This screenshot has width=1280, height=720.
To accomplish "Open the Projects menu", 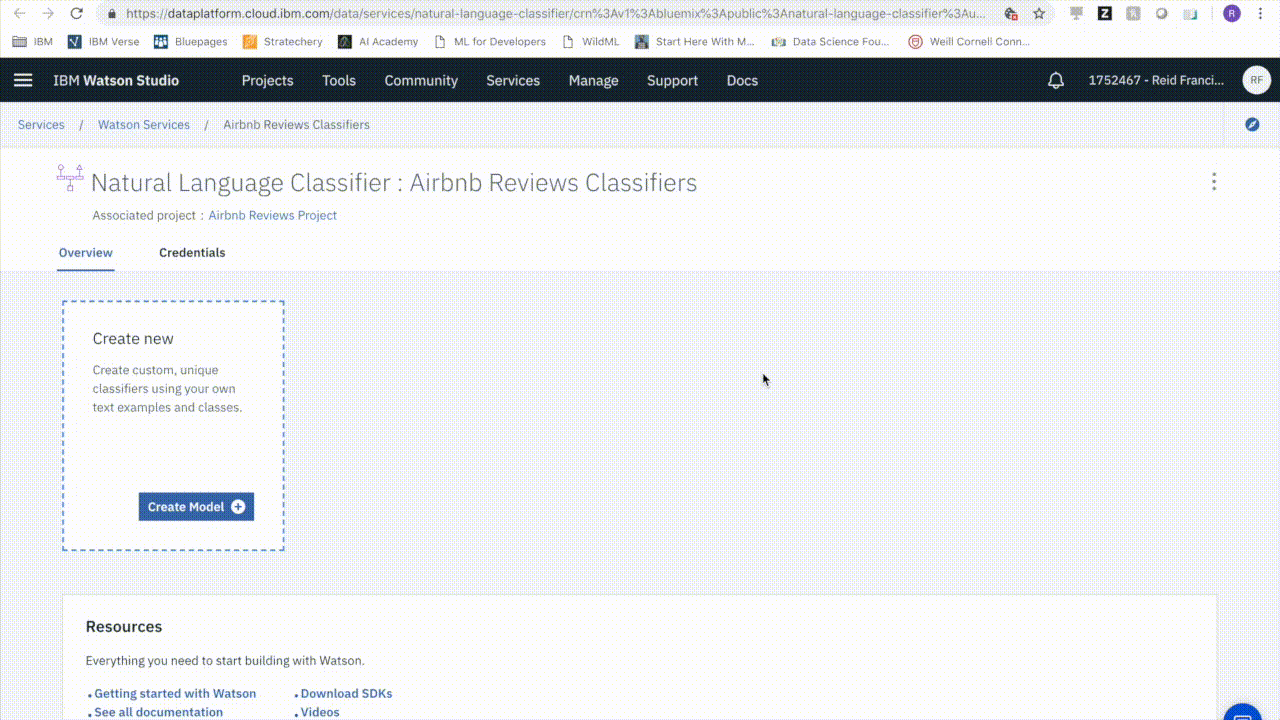I will [x=268, y=80].
